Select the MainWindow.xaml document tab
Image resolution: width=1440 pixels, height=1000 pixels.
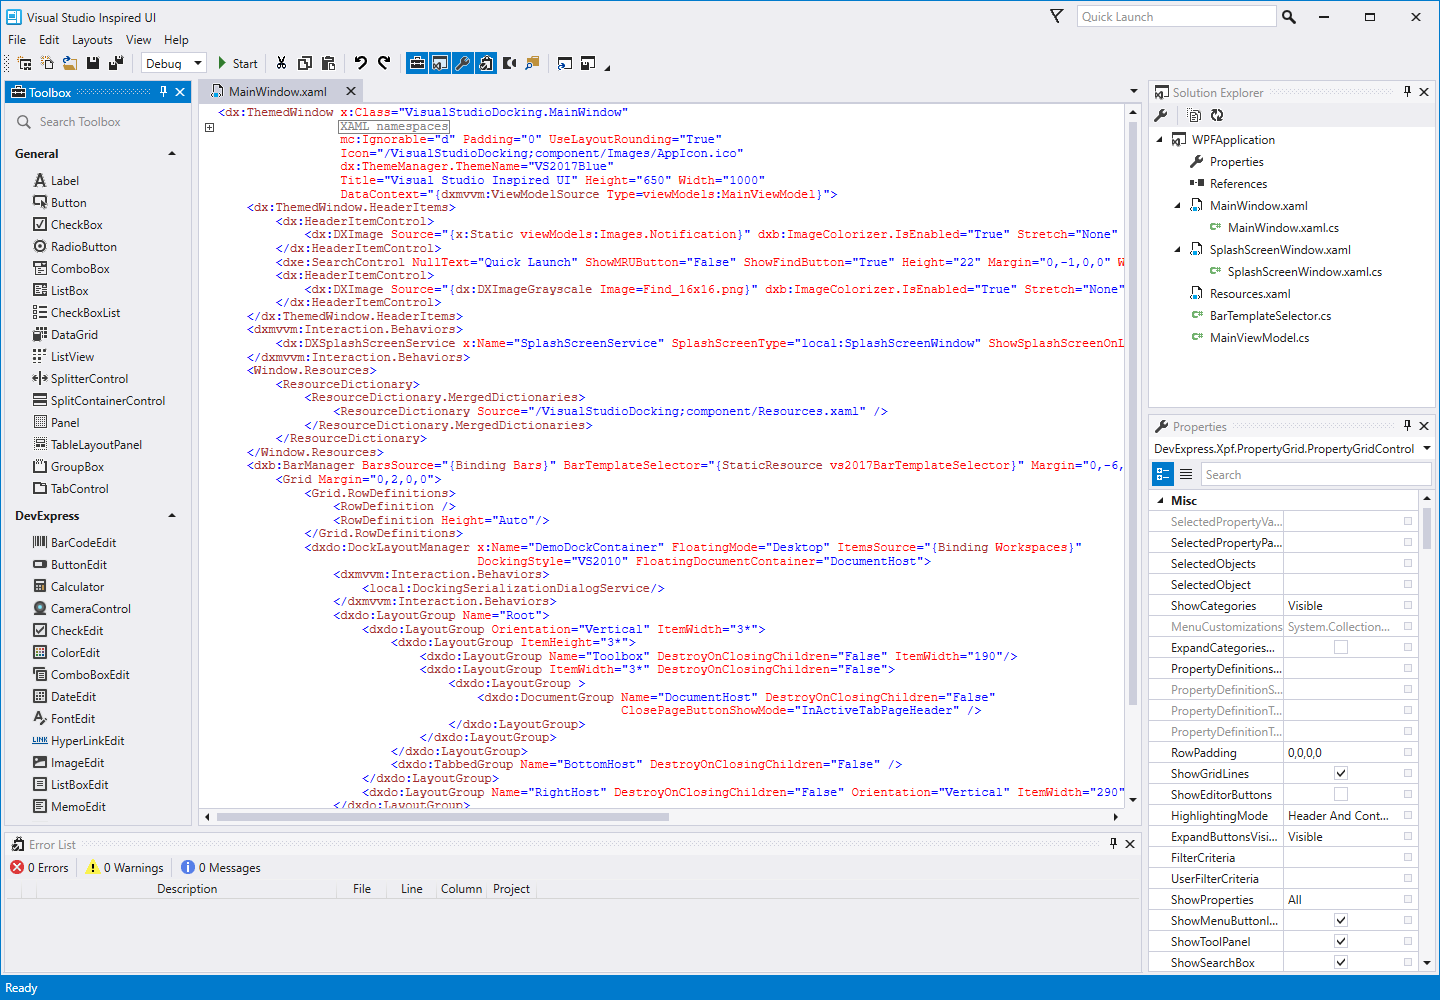[277, 91]
